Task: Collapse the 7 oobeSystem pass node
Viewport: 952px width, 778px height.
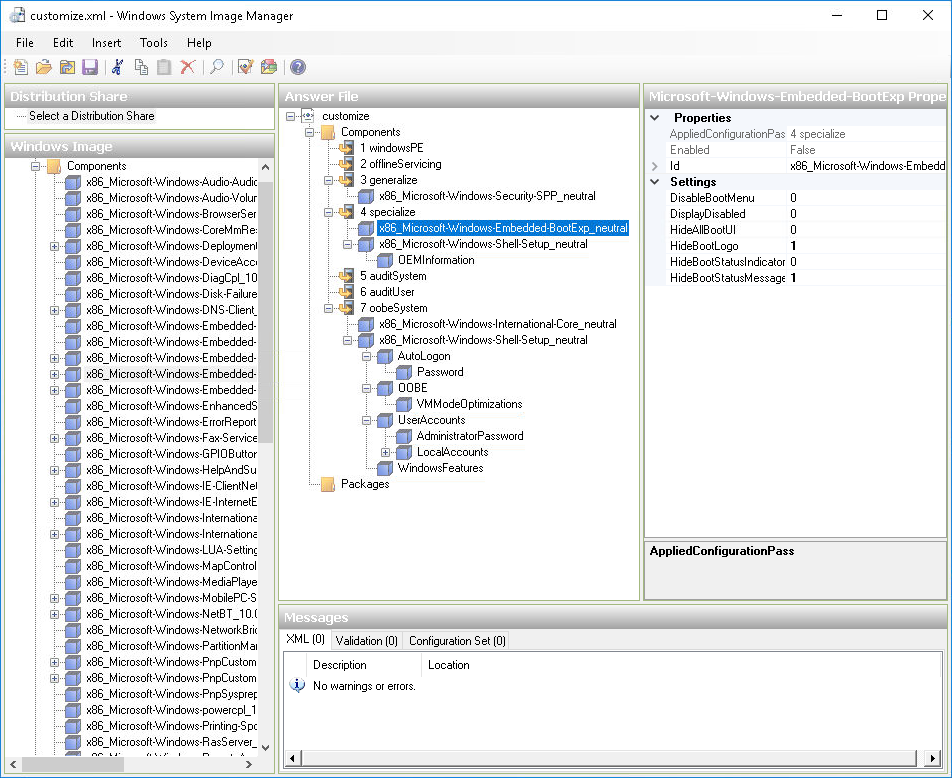Action: point(328,309)
